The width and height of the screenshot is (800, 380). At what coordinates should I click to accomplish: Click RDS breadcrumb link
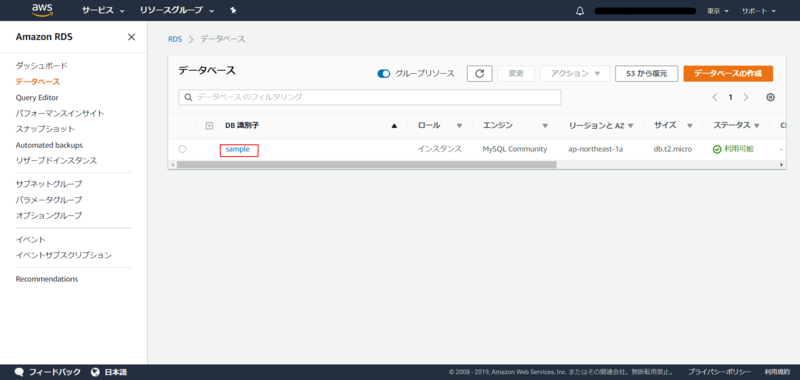click(x=174, y=39)
